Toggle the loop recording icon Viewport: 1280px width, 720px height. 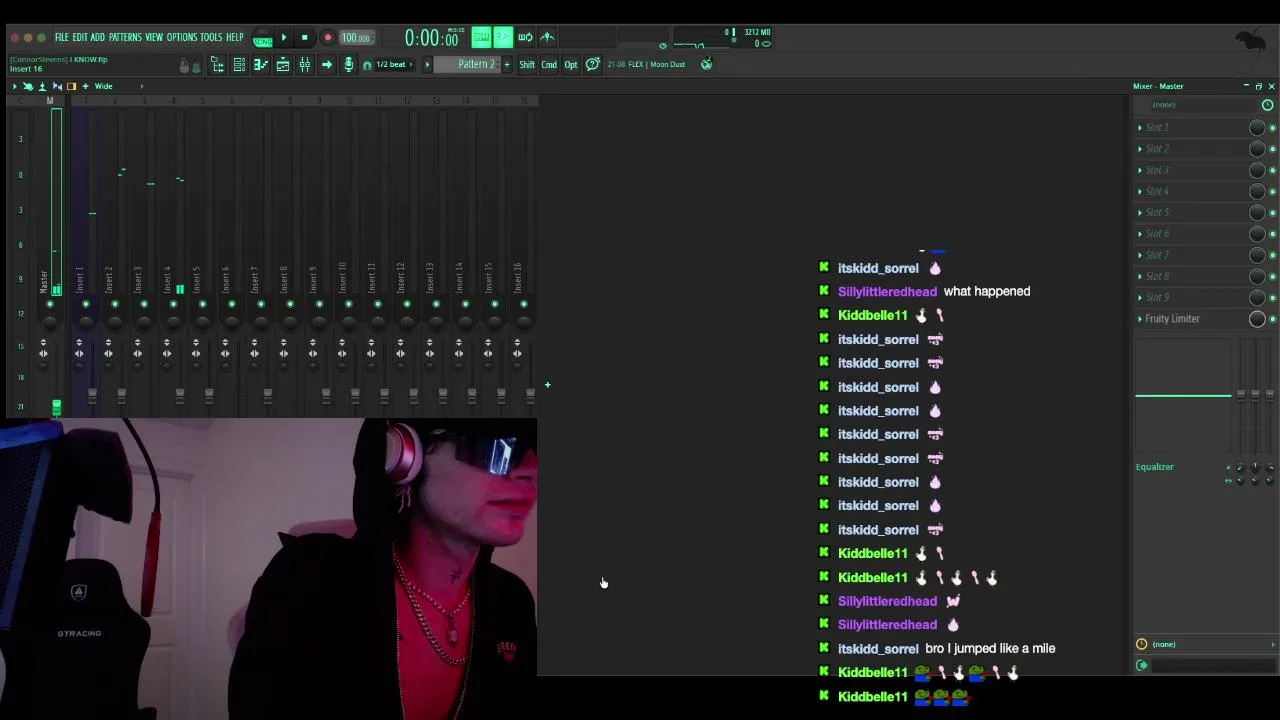525,38
